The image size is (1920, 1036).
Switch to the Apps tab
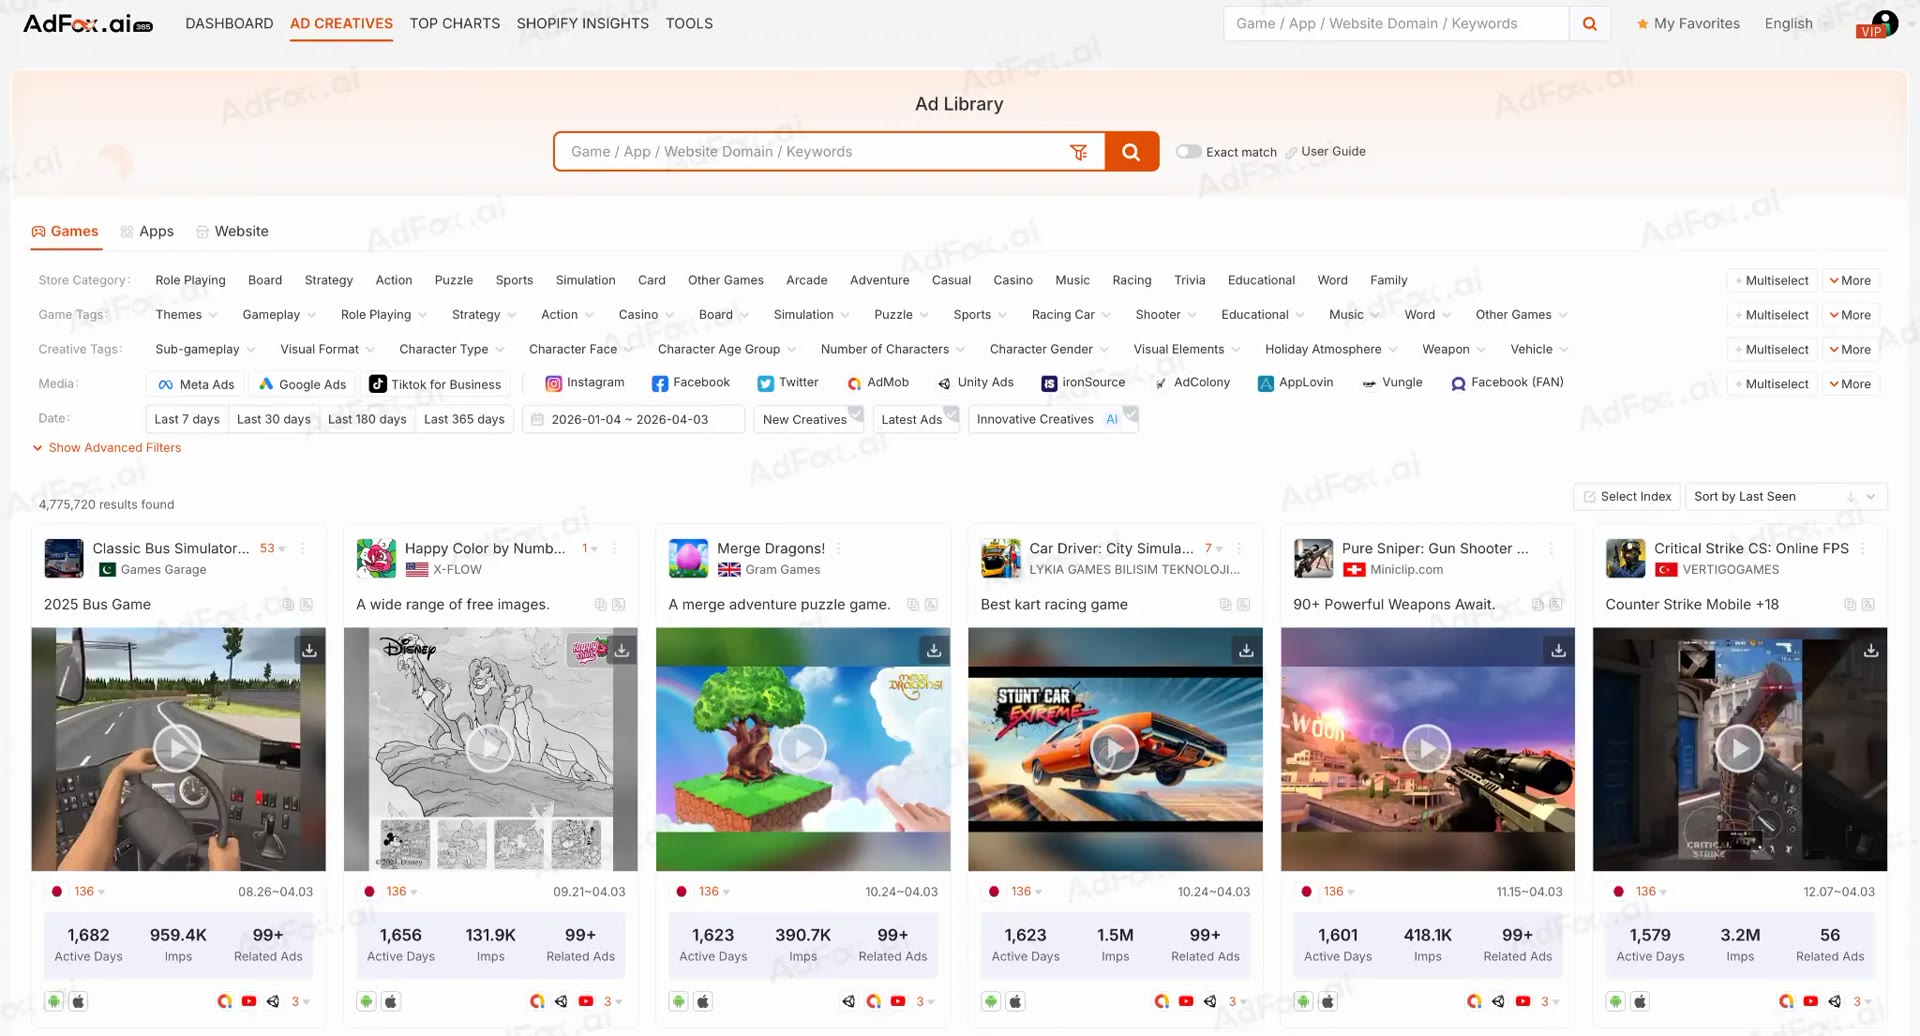(147, 232)
